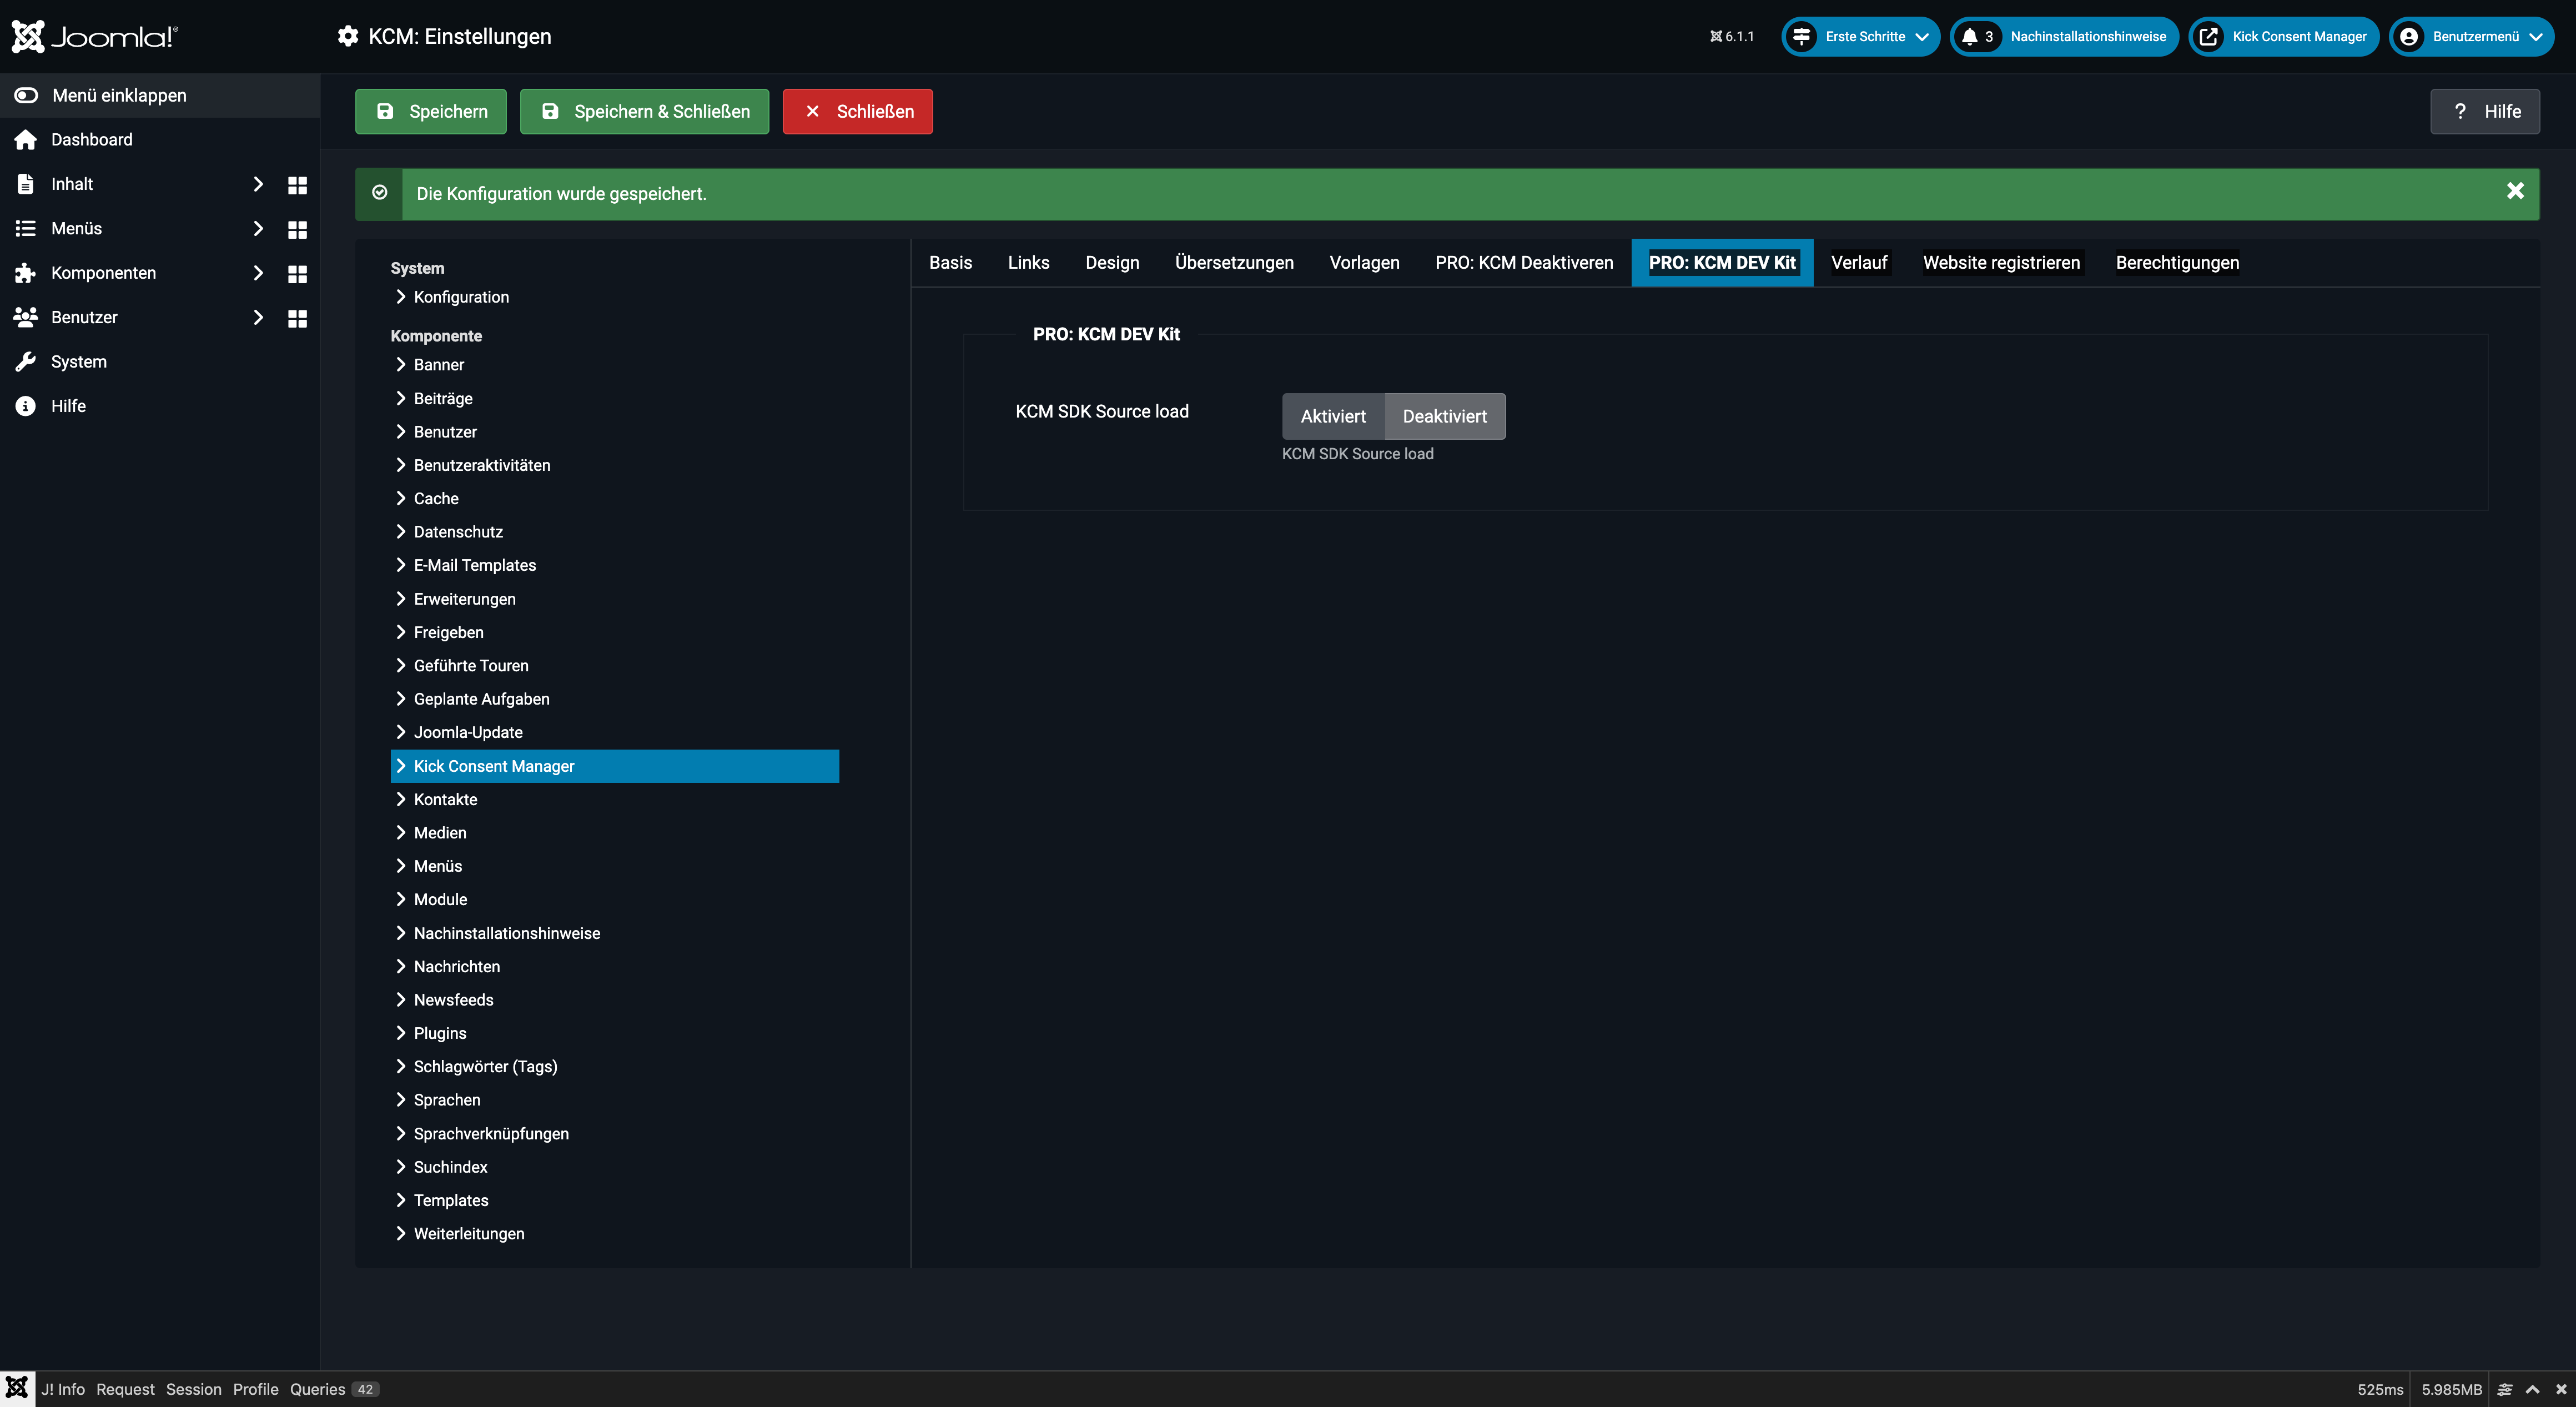Viewport: 2576px width, 1407px height.
Task: Click the Inhalt file icon in sidebar
Action: click(x=26, y=184)
